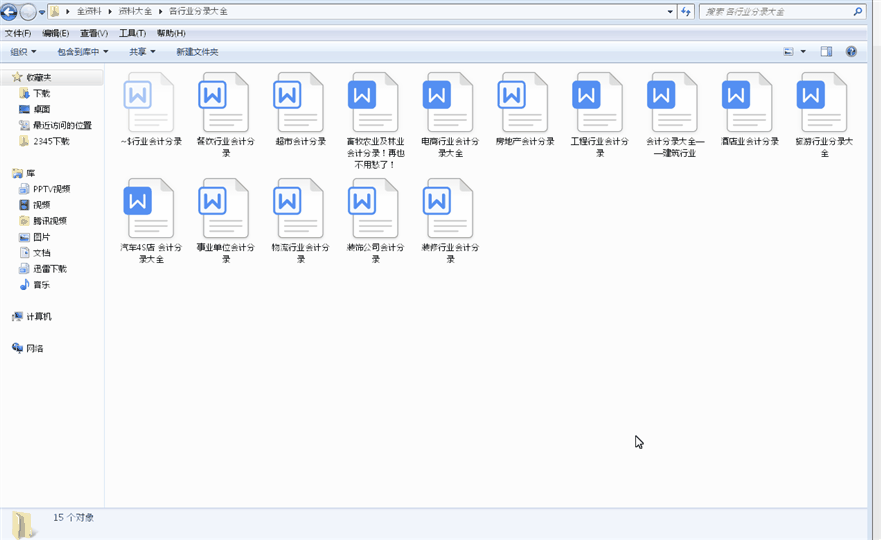Select the ~$行业会计分录 temp file icon
The width and height of the screenshot is (881, 540).
coord(151,103)
